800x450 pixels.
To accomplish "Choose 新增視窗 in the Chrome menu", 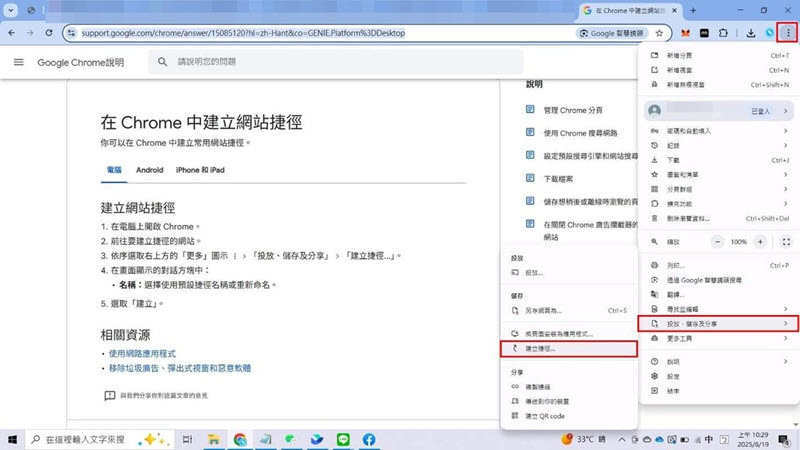I will [x=719, y=70].
